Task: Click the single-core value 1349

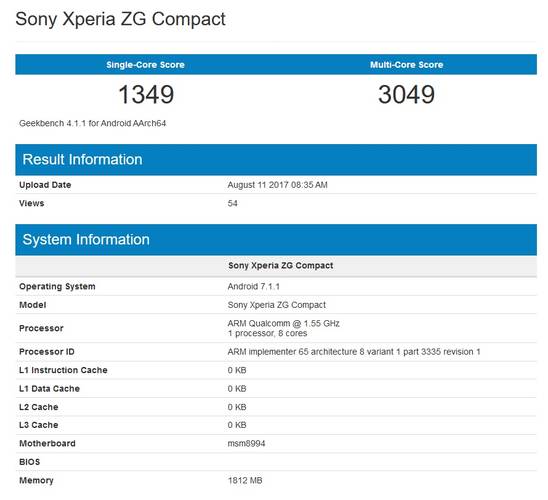Action: pyautogui.click(x=146, y=95)
